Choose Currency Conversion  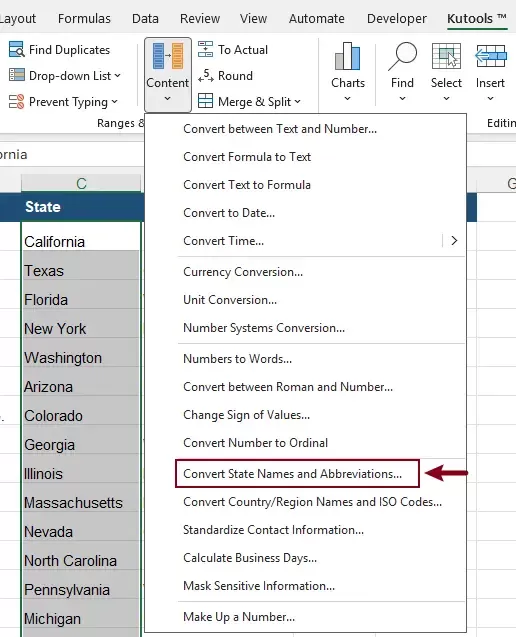click(x=306, y=272)
